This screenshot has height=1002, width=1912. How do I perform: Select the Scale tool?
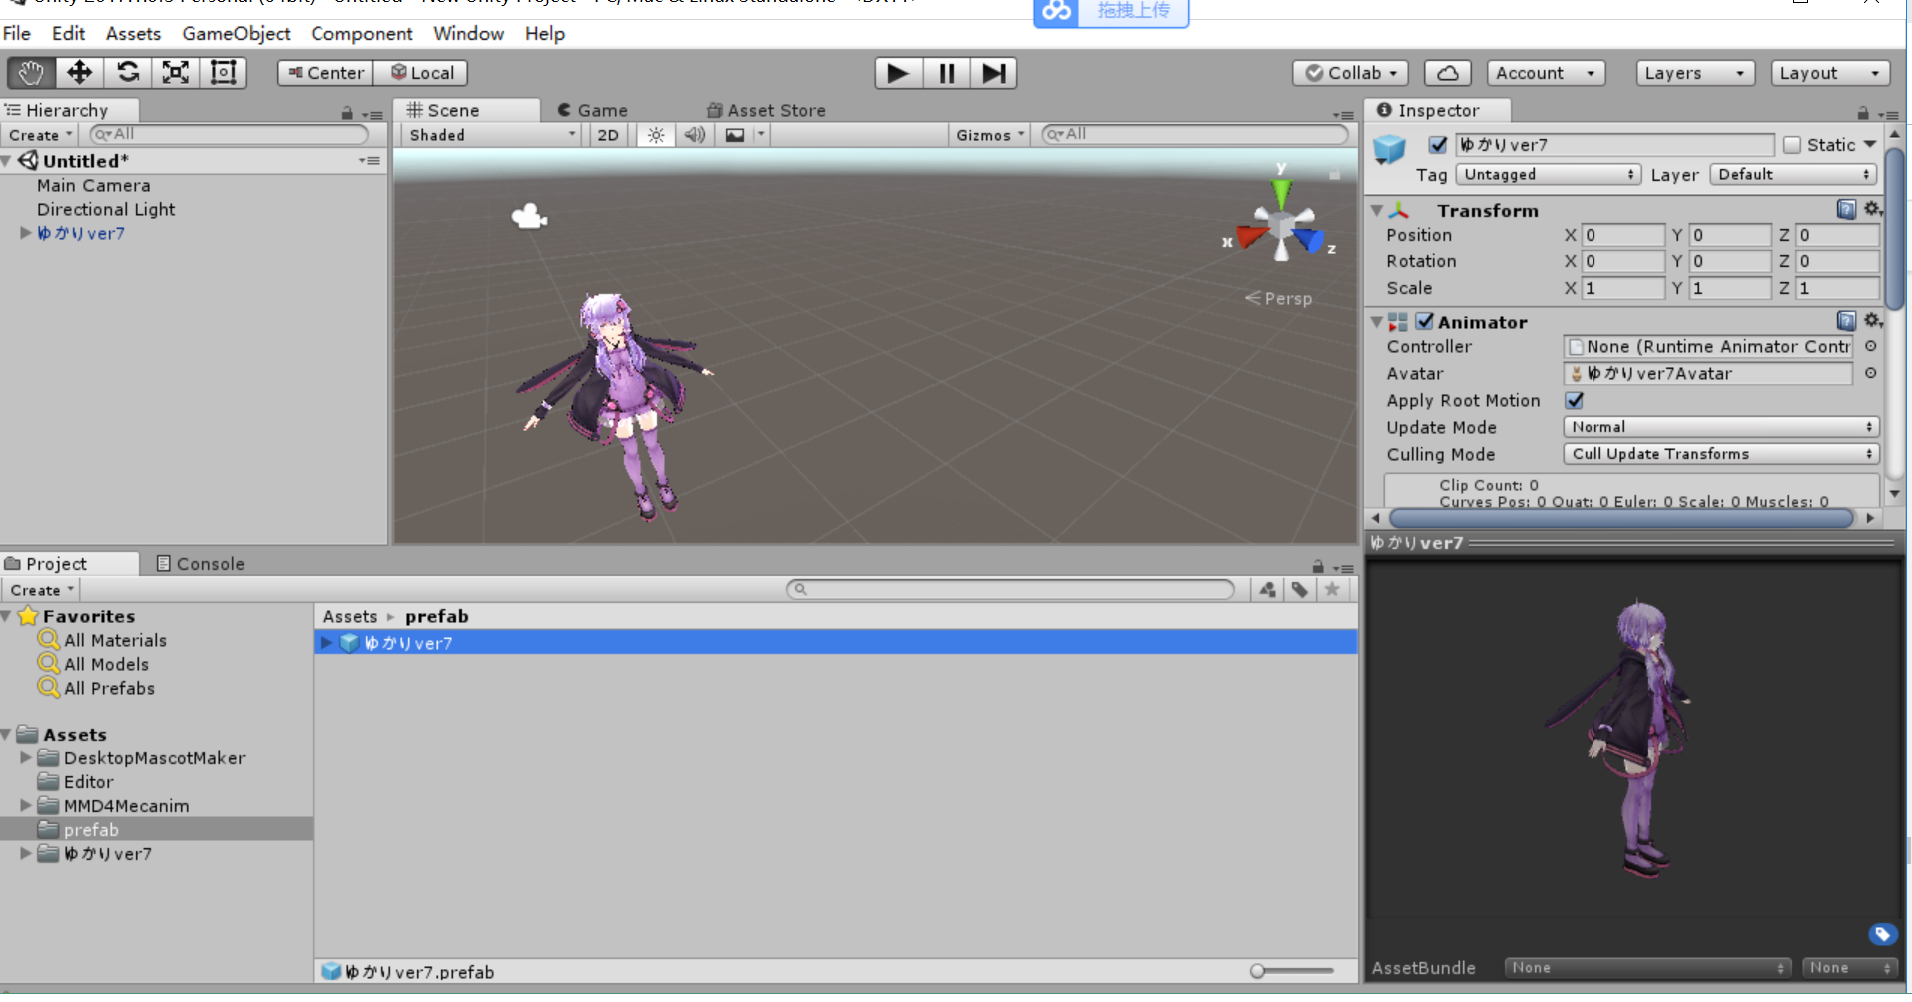pos(175,73)
